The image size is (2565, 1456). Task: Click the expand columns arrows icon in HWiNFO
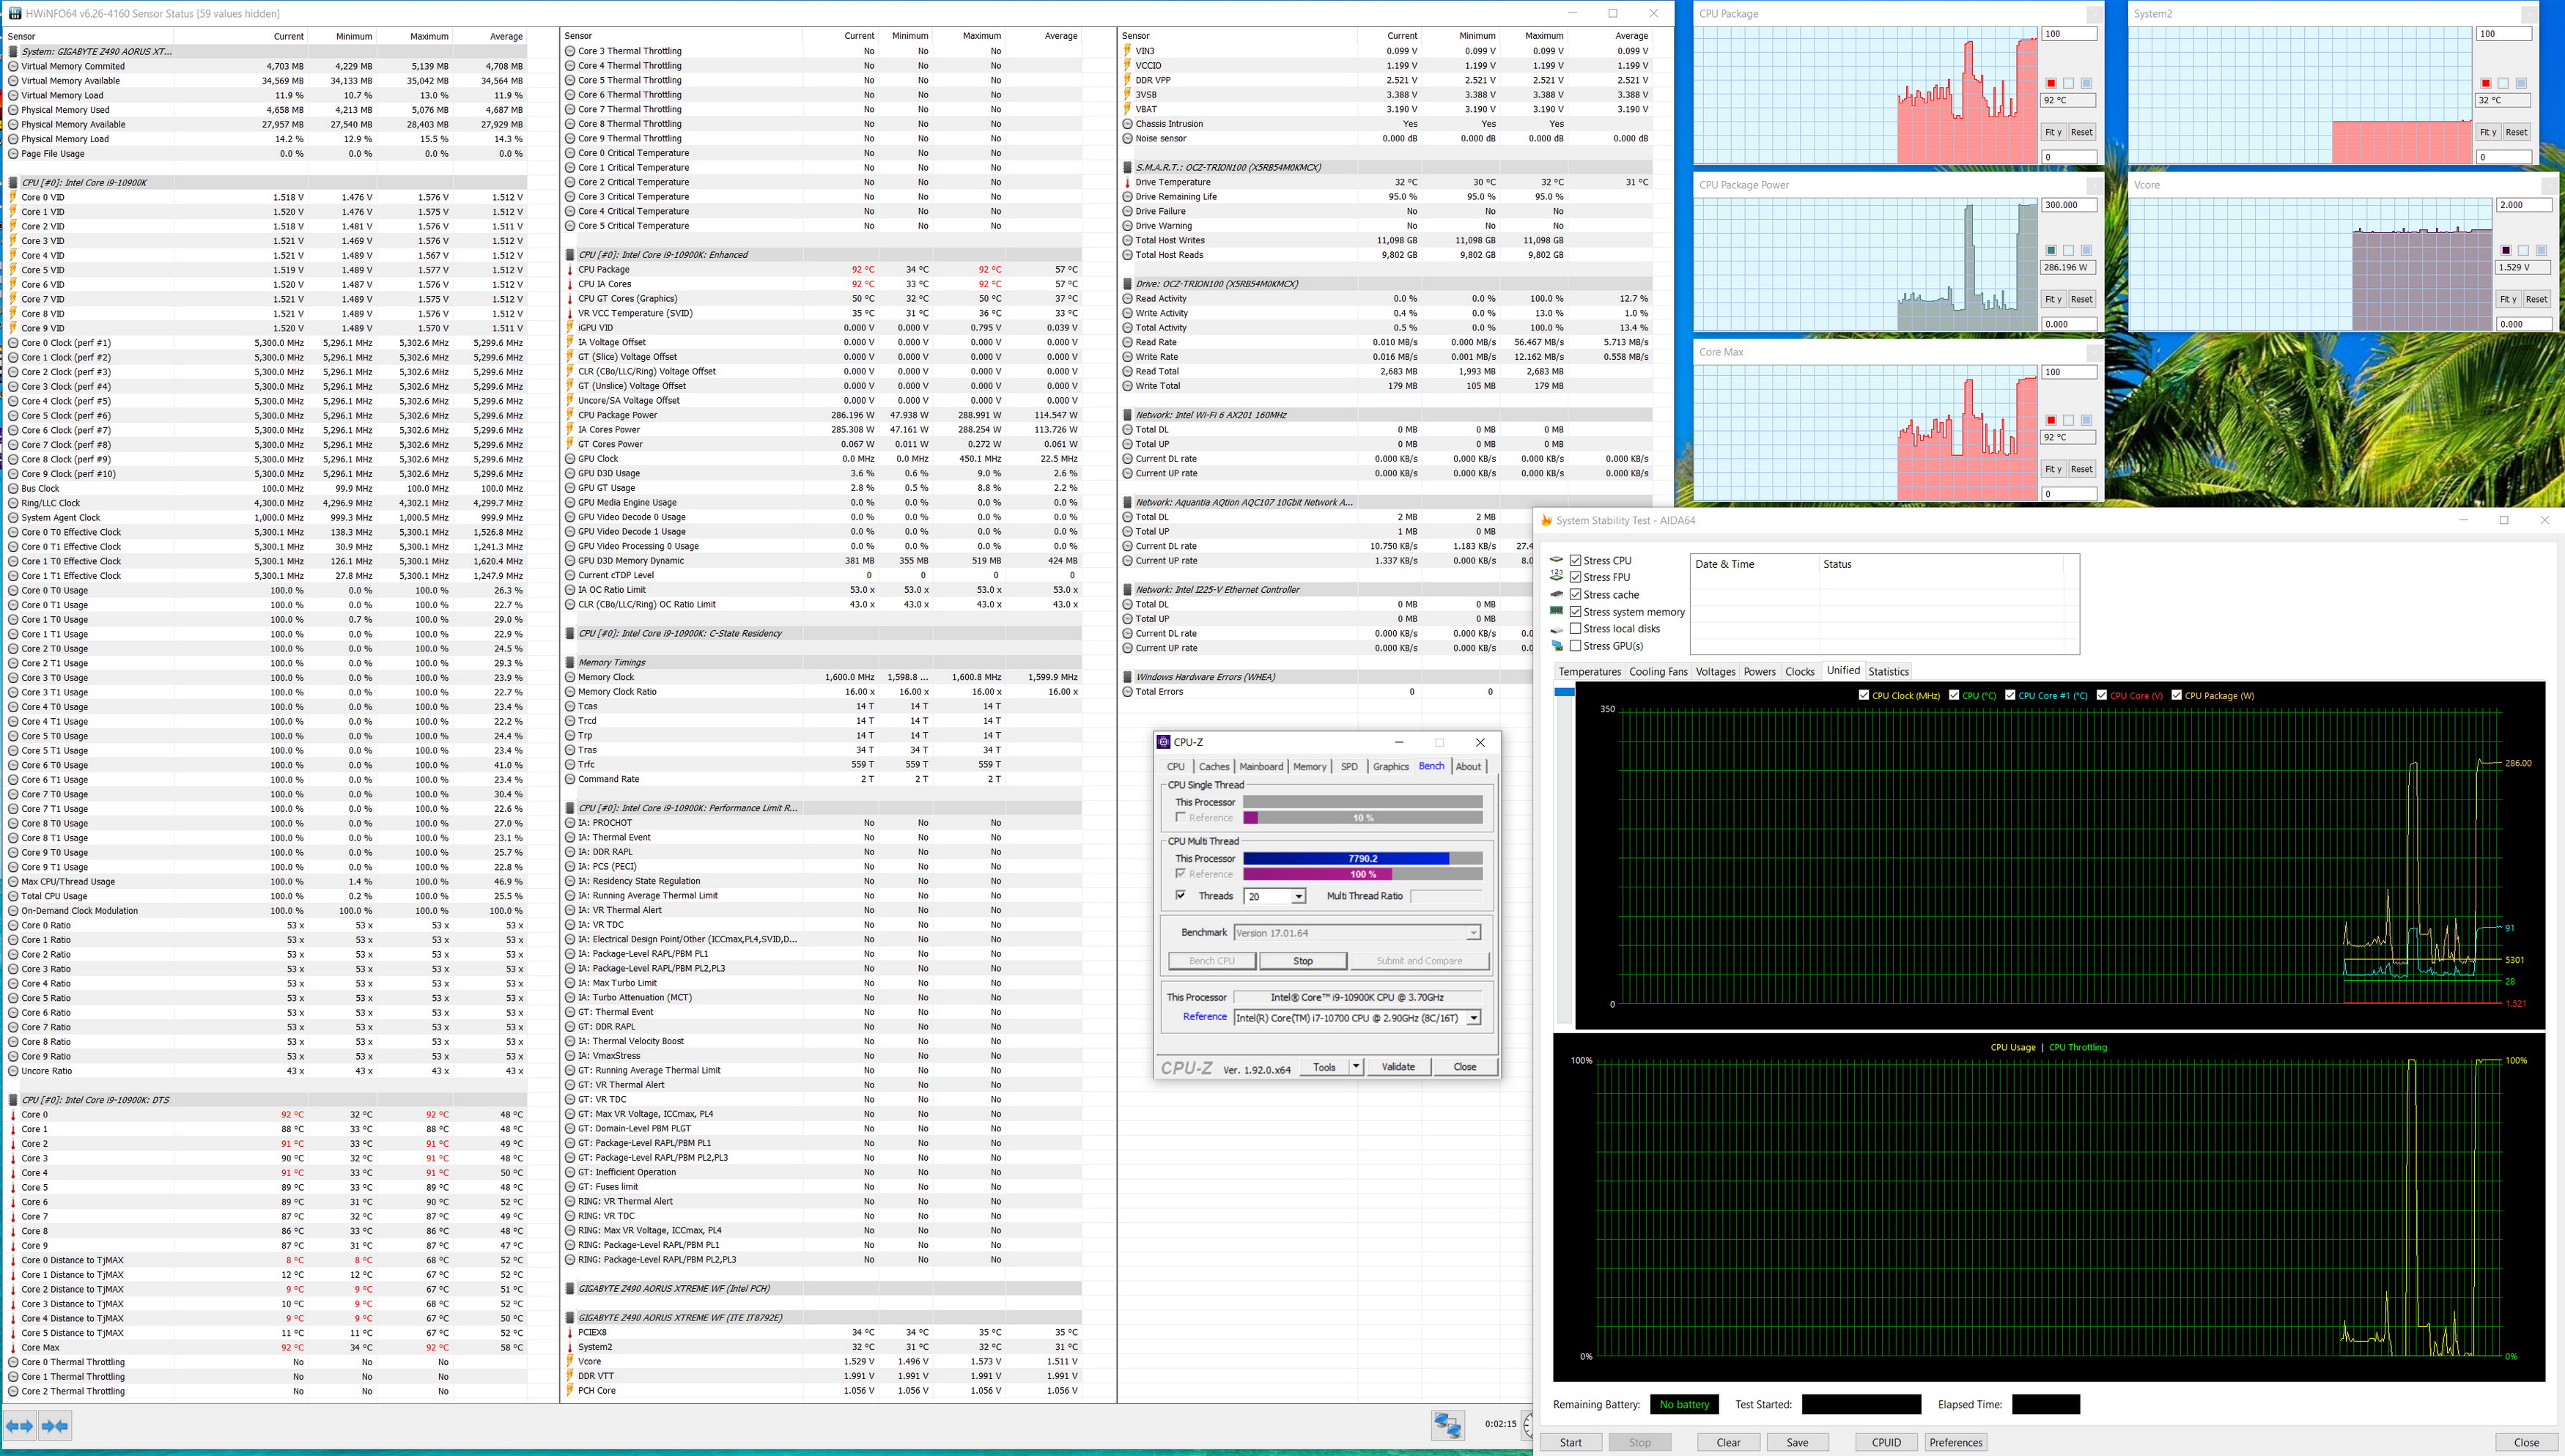pos(19,1426)
